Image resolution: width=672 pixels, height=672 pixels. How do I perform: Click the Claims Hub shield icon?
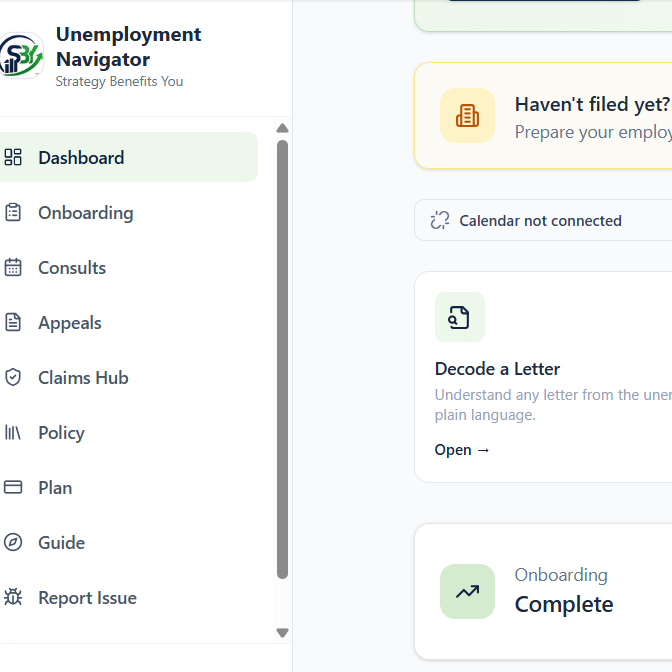(x=13, y=377)
